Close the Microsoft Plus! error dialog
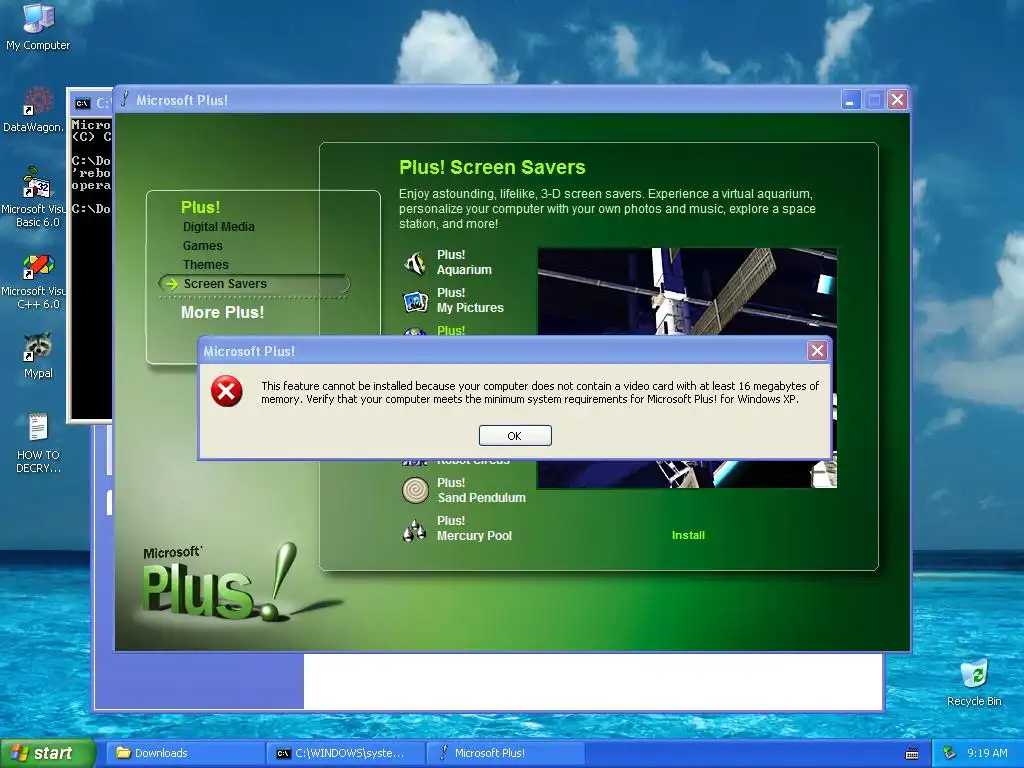The image size is (1024, 768). tap(817, 351)
